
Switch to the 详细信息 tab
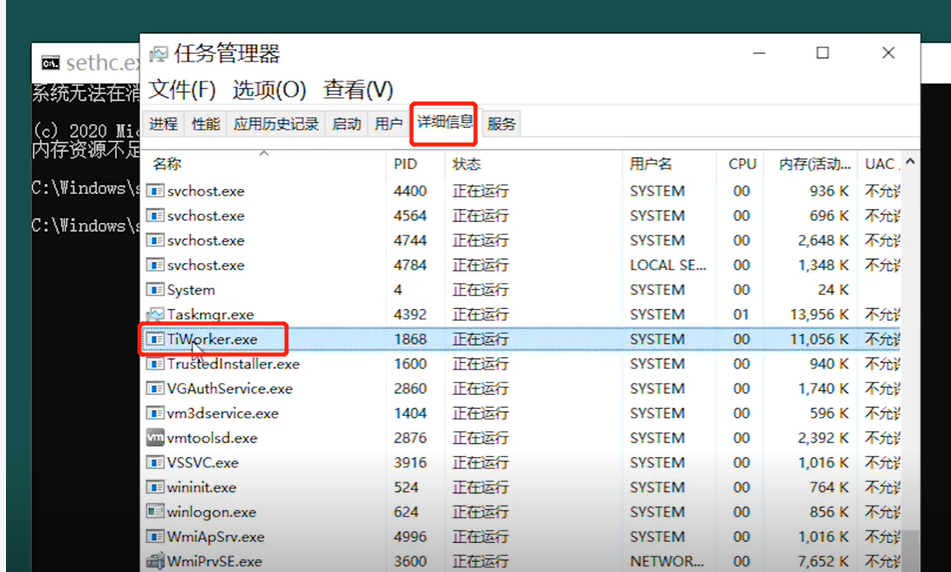tap(445, 123)
